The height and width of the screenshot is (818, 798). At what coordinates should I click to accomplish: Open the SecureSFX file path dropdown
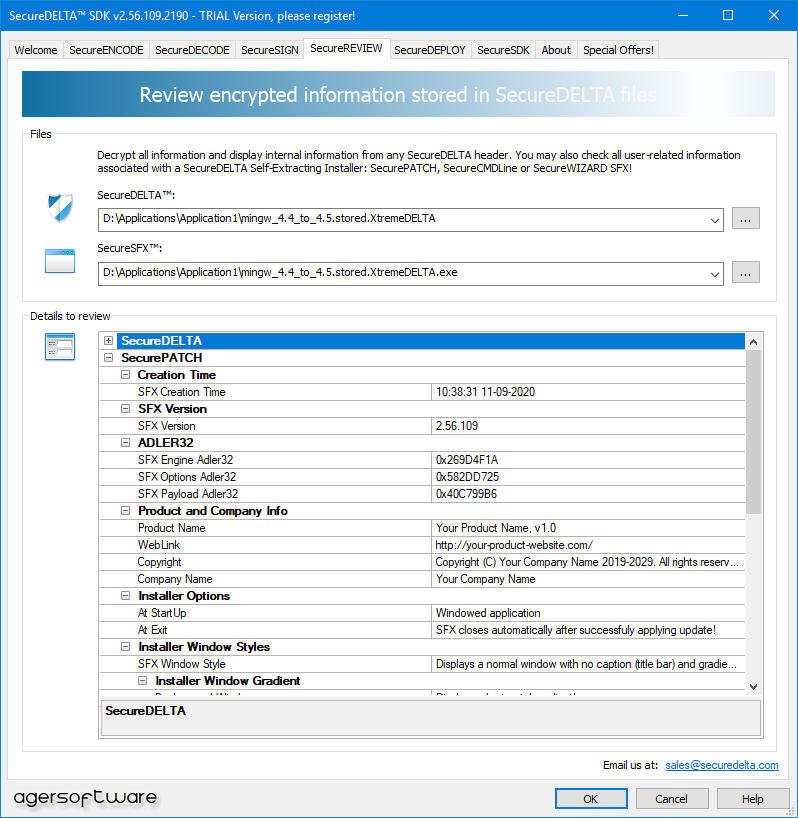(x=715, y=274)
